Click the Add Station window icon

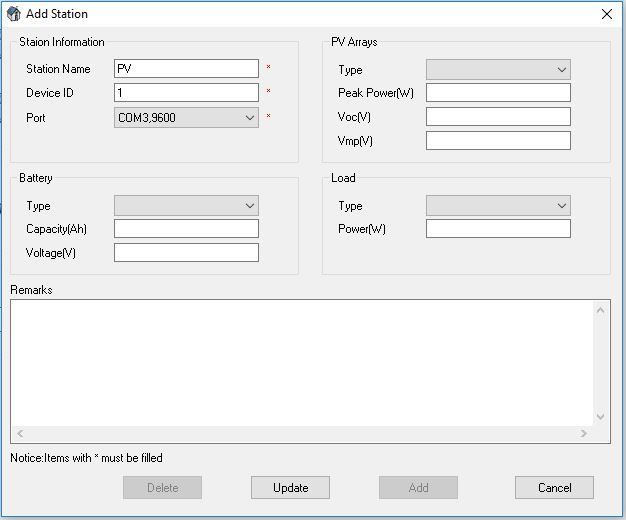13,14
